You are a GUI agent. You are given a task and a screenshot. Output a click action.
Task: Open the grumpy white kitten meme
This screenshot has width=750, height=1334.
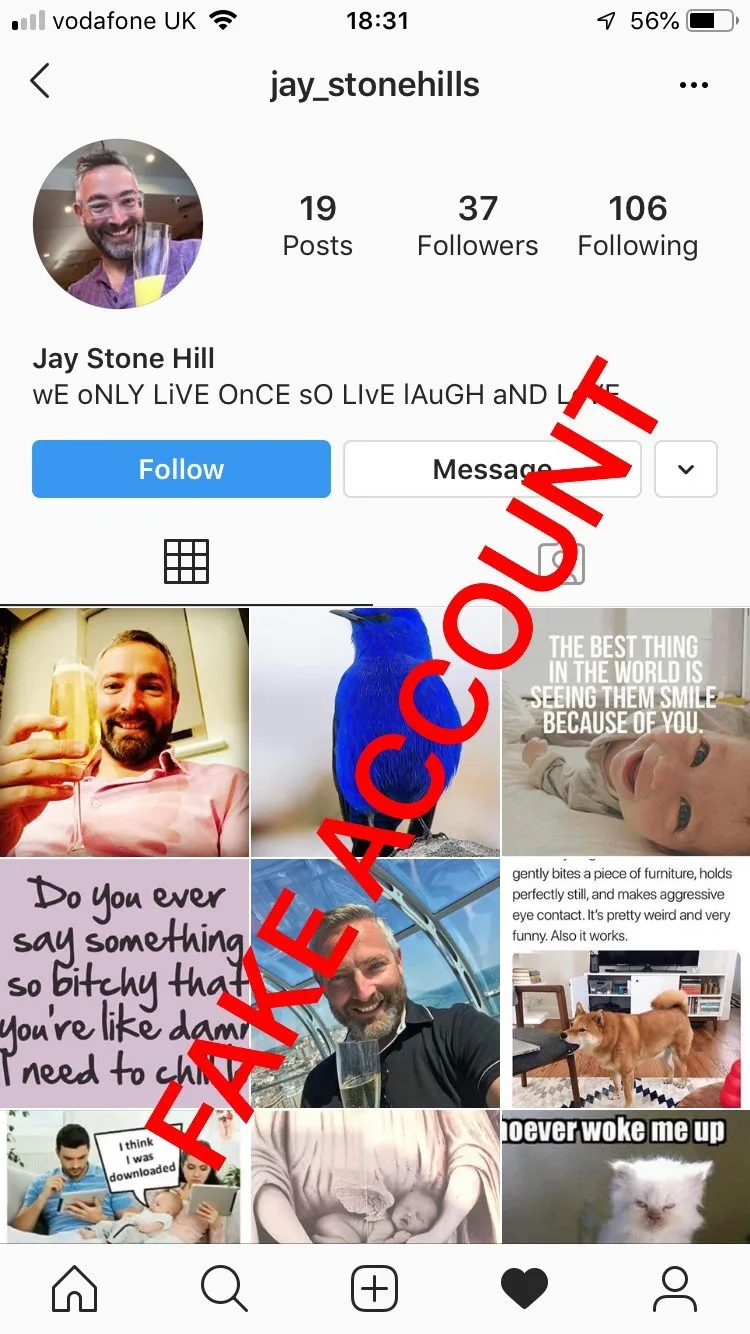626,1177
